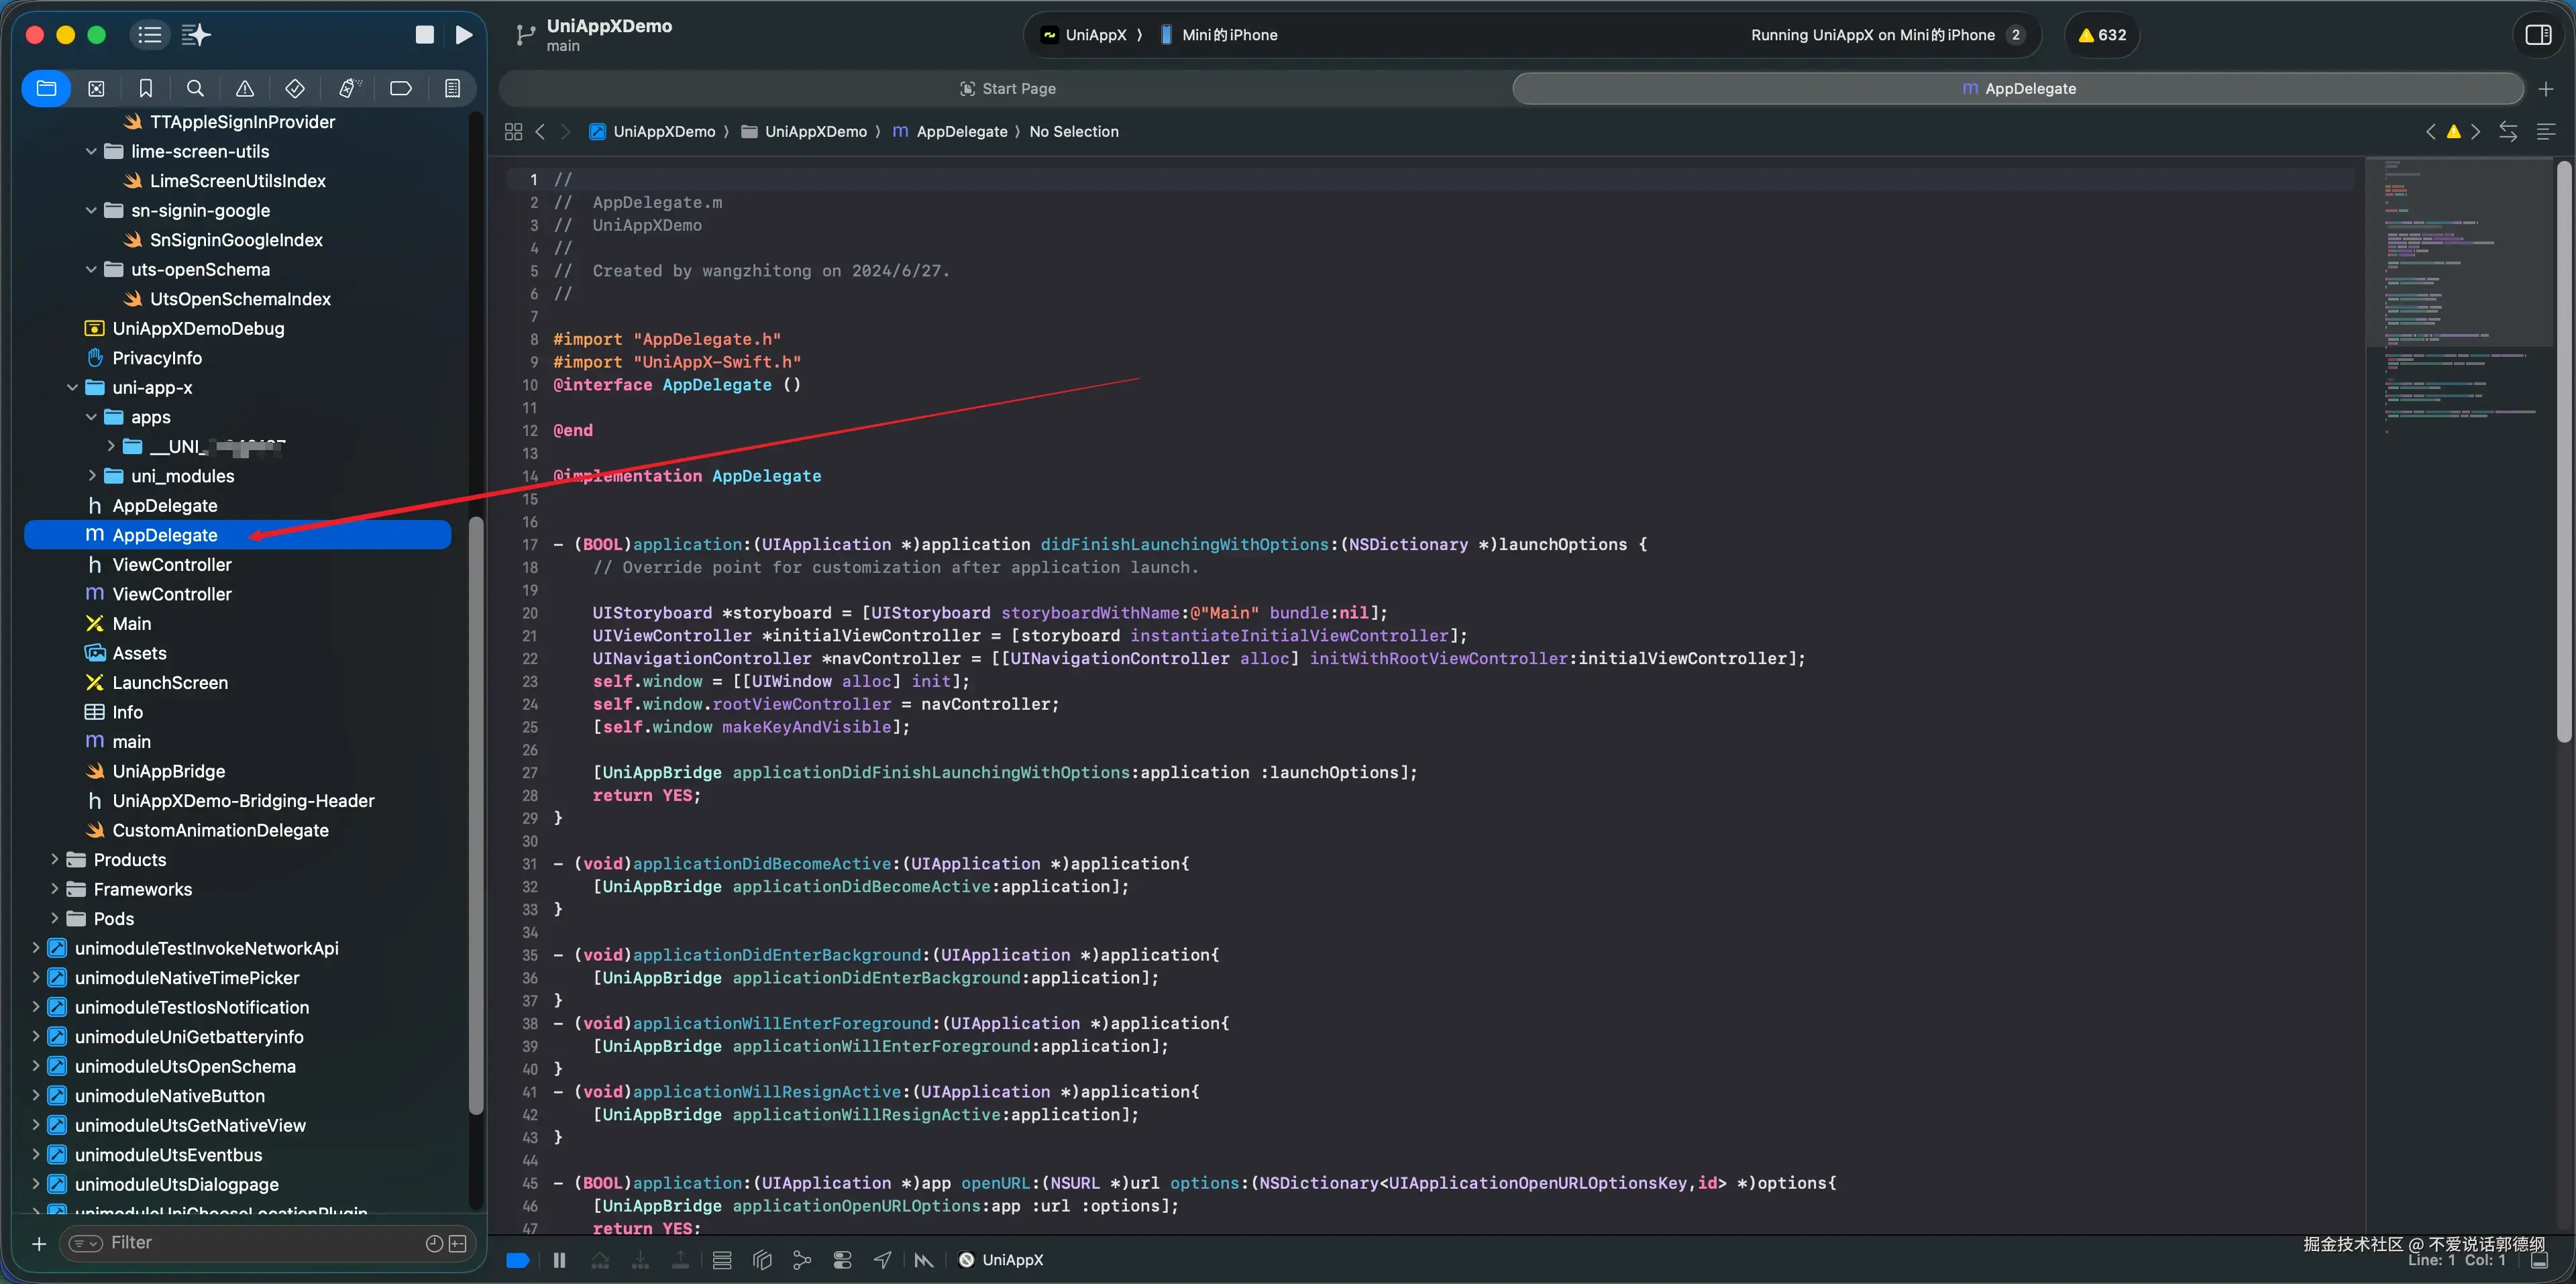This screenshot has width=2576, height=1284.
Task: Open the Debug View Hierarchy icon
Action: coord(762,1260)
